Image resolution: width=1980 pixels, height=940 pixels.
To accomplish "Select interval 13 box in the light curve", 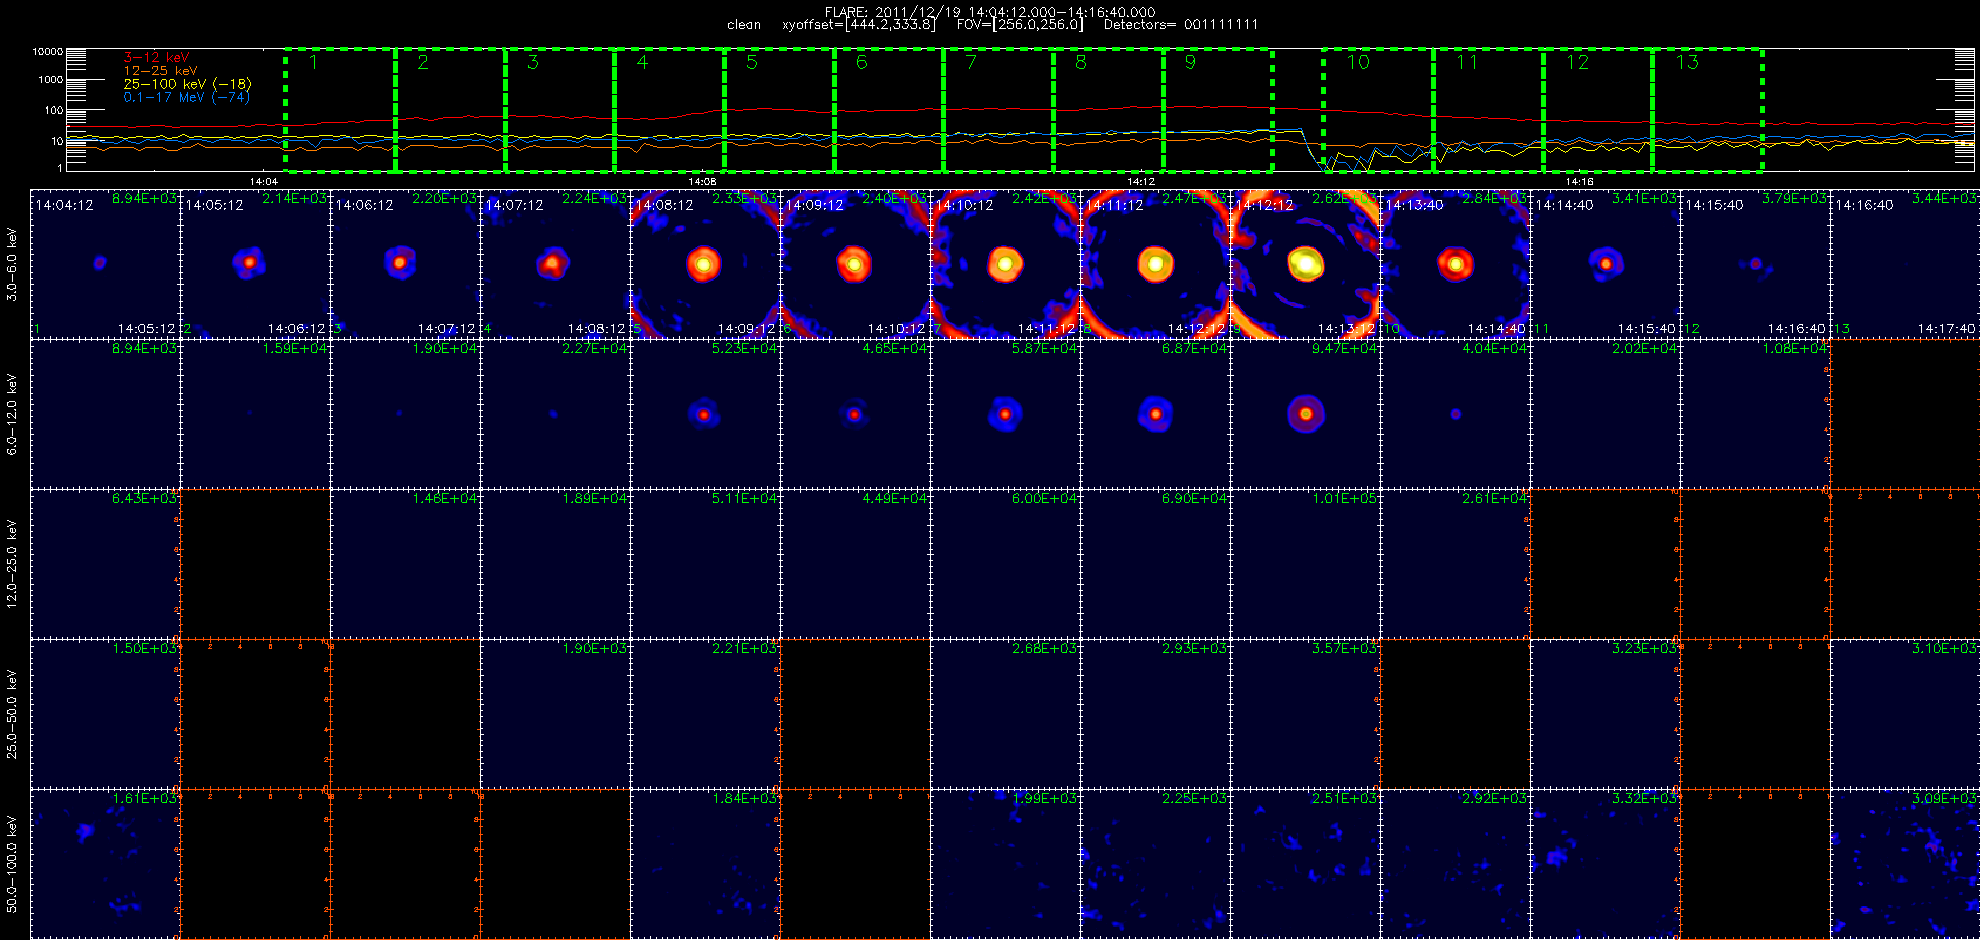I will coord(1707,110).
